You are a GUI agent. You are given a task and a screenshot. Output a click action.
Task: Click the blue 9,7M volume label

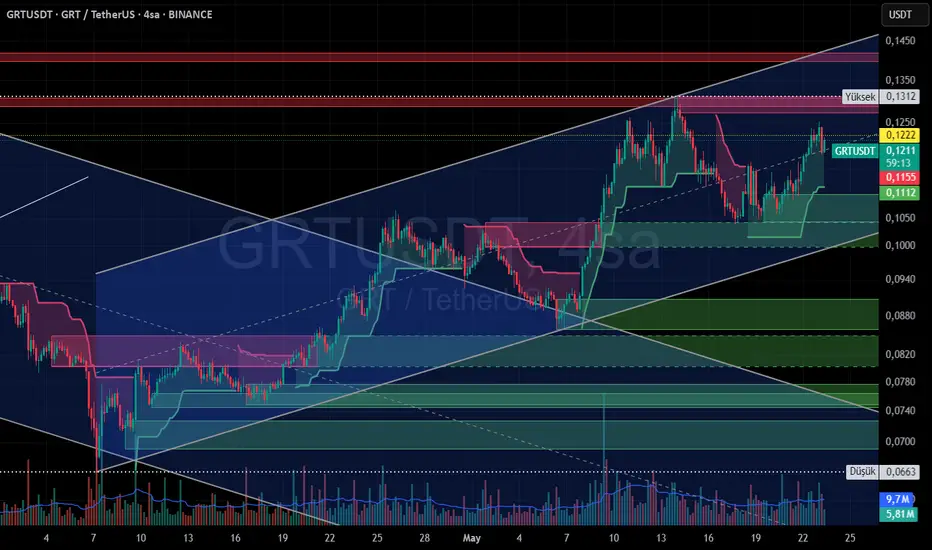pyautogui.click(x=898, y=499)
